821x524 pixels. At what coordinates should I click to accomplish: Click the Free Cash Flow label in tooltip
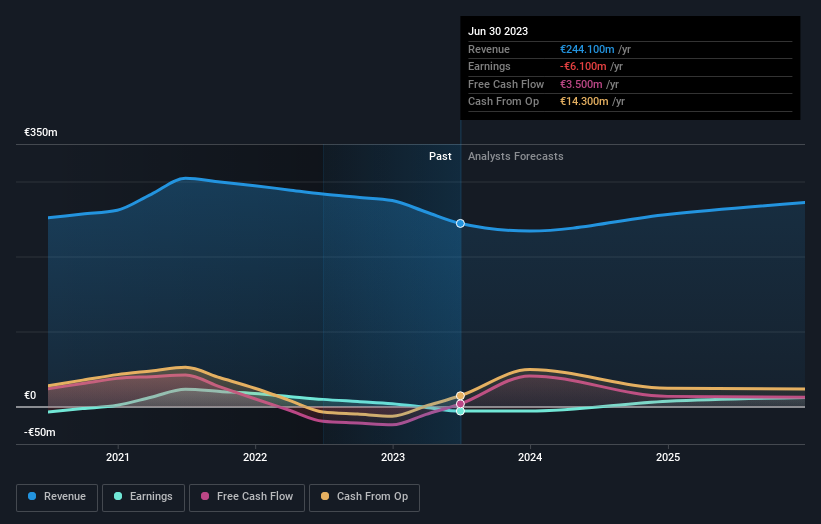(x=506, y=84)
